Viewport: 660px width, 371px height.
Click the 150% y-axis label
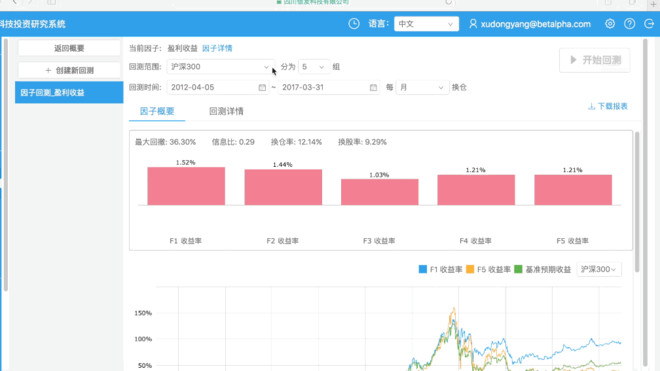(x=143, y=313)
